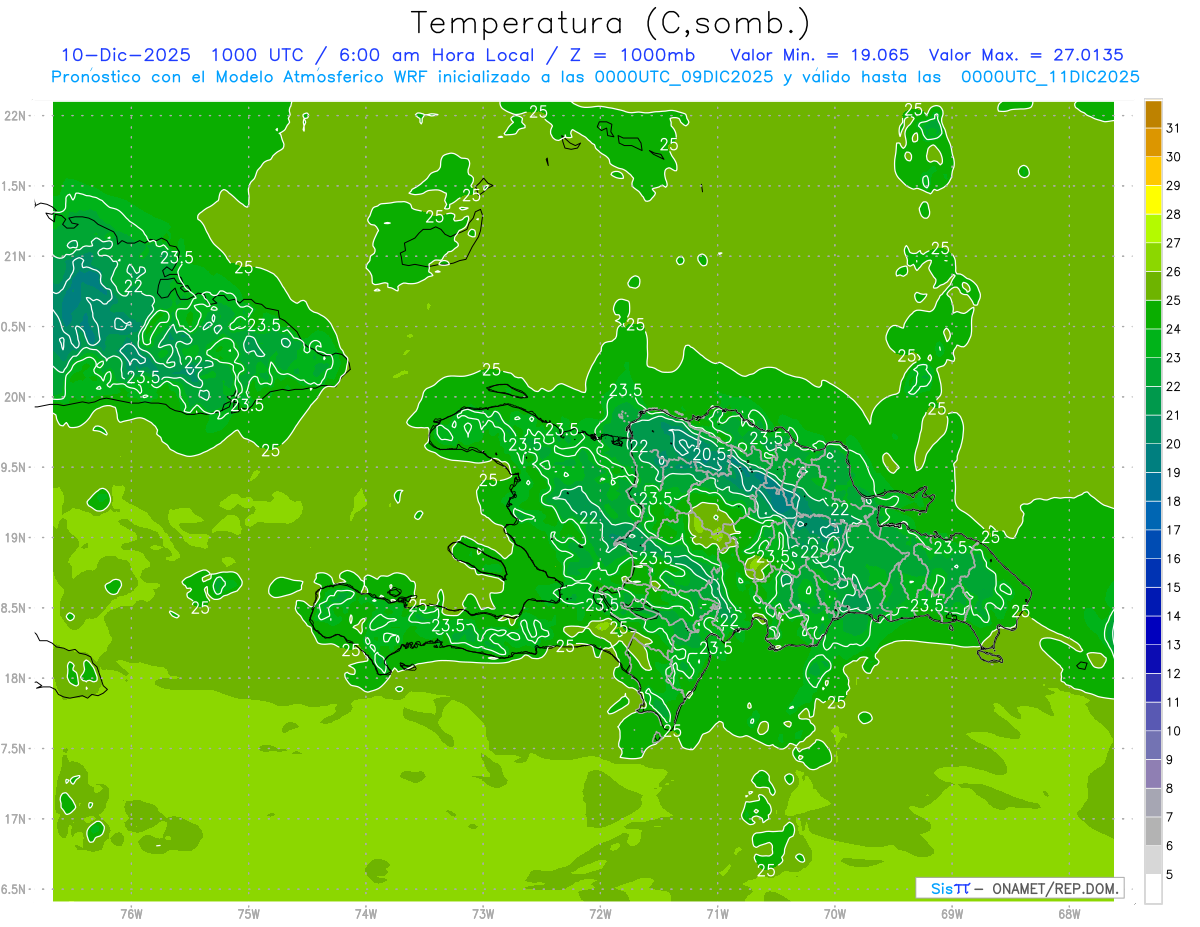Pick the legend gray band between 6 and 7
The width and height of the screenshot is (1200, 927).
[1153, 831]
